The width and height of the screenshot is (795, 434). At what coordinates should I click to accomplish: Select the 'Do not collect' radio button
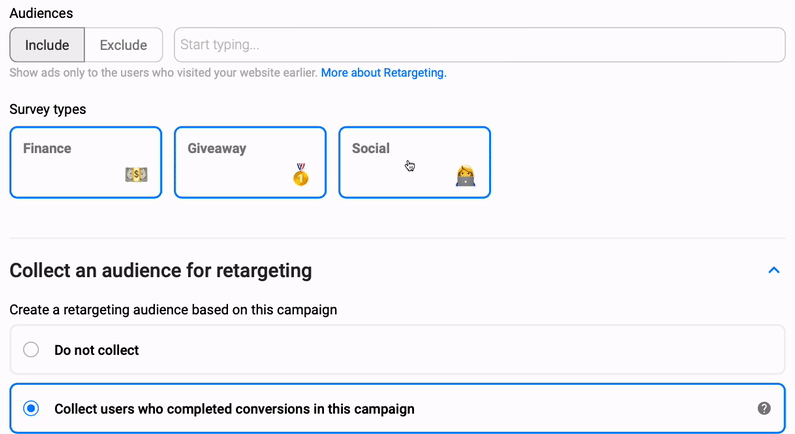click(x=31, y=350)
